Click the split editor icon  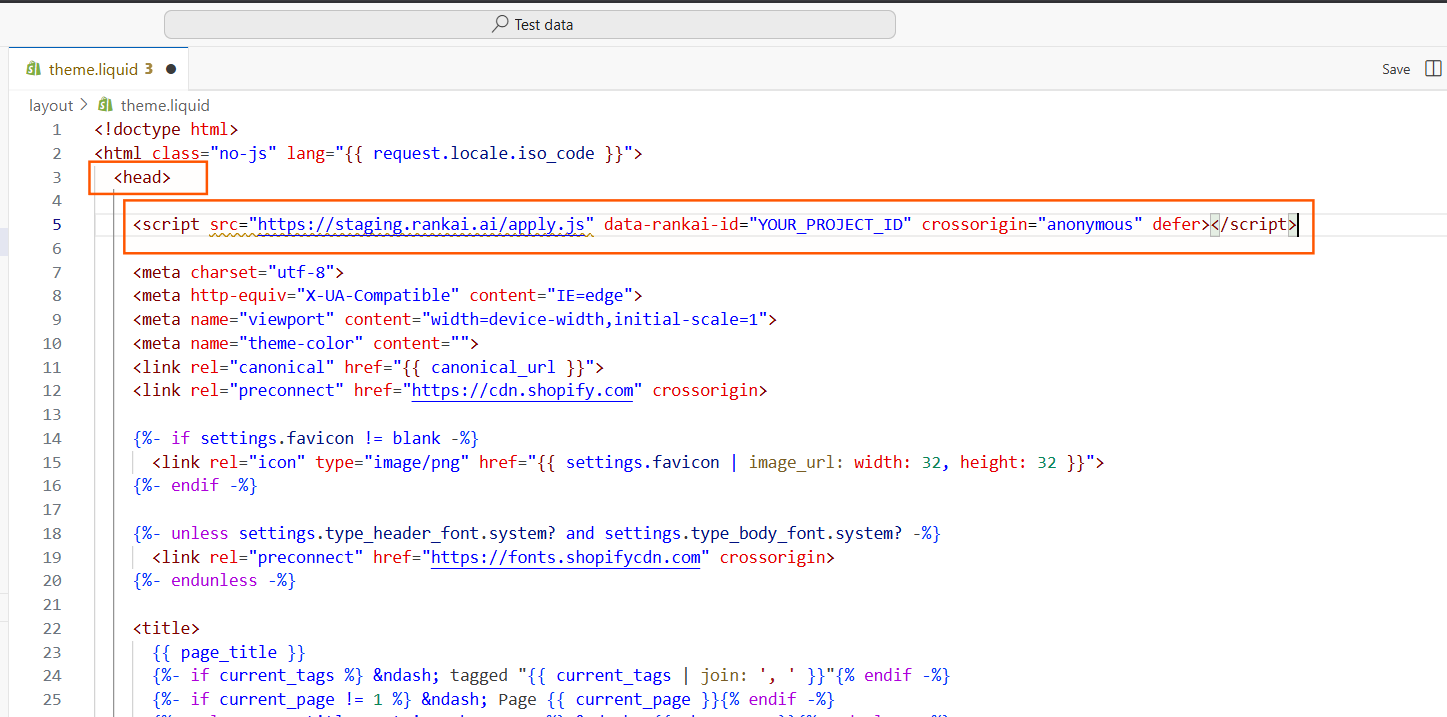1433,69
